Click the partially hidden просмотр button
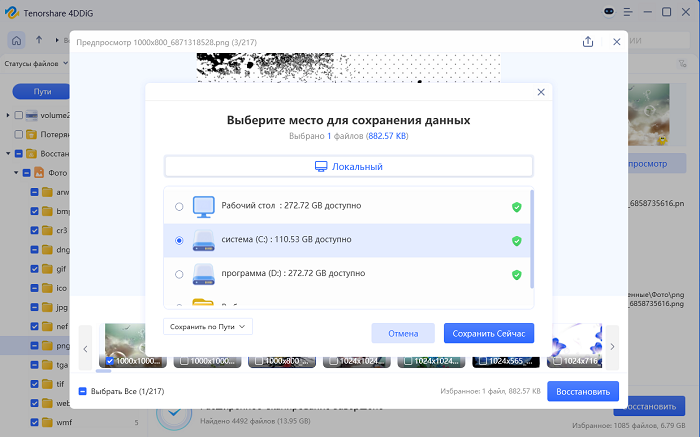The image size is (700, 437). pos(657,163)
